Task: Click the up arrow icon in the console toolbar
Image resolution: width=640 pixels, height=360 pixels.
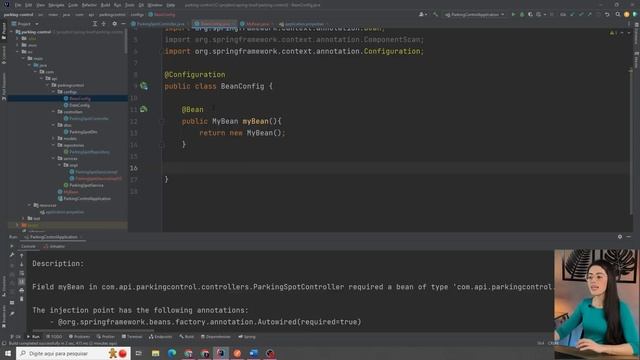Action: [x=22, y=256]
